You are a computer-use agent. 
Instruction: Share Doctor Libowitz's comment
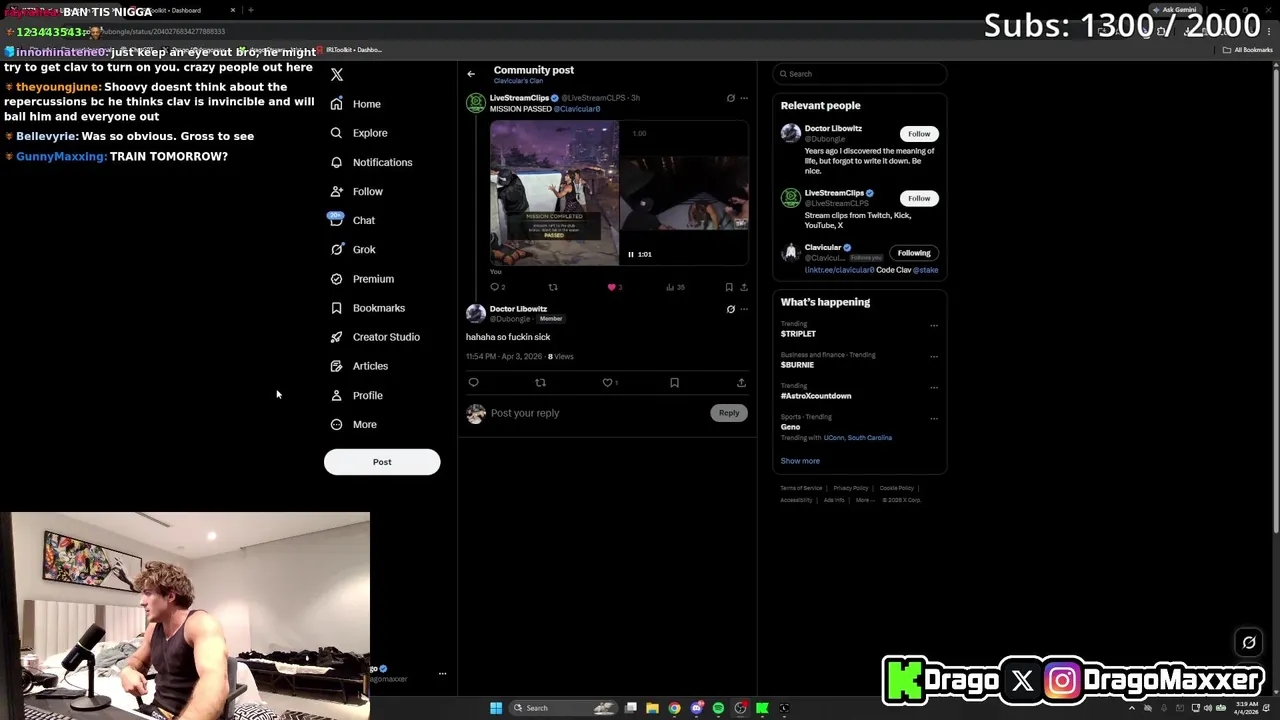click(741, 382)
